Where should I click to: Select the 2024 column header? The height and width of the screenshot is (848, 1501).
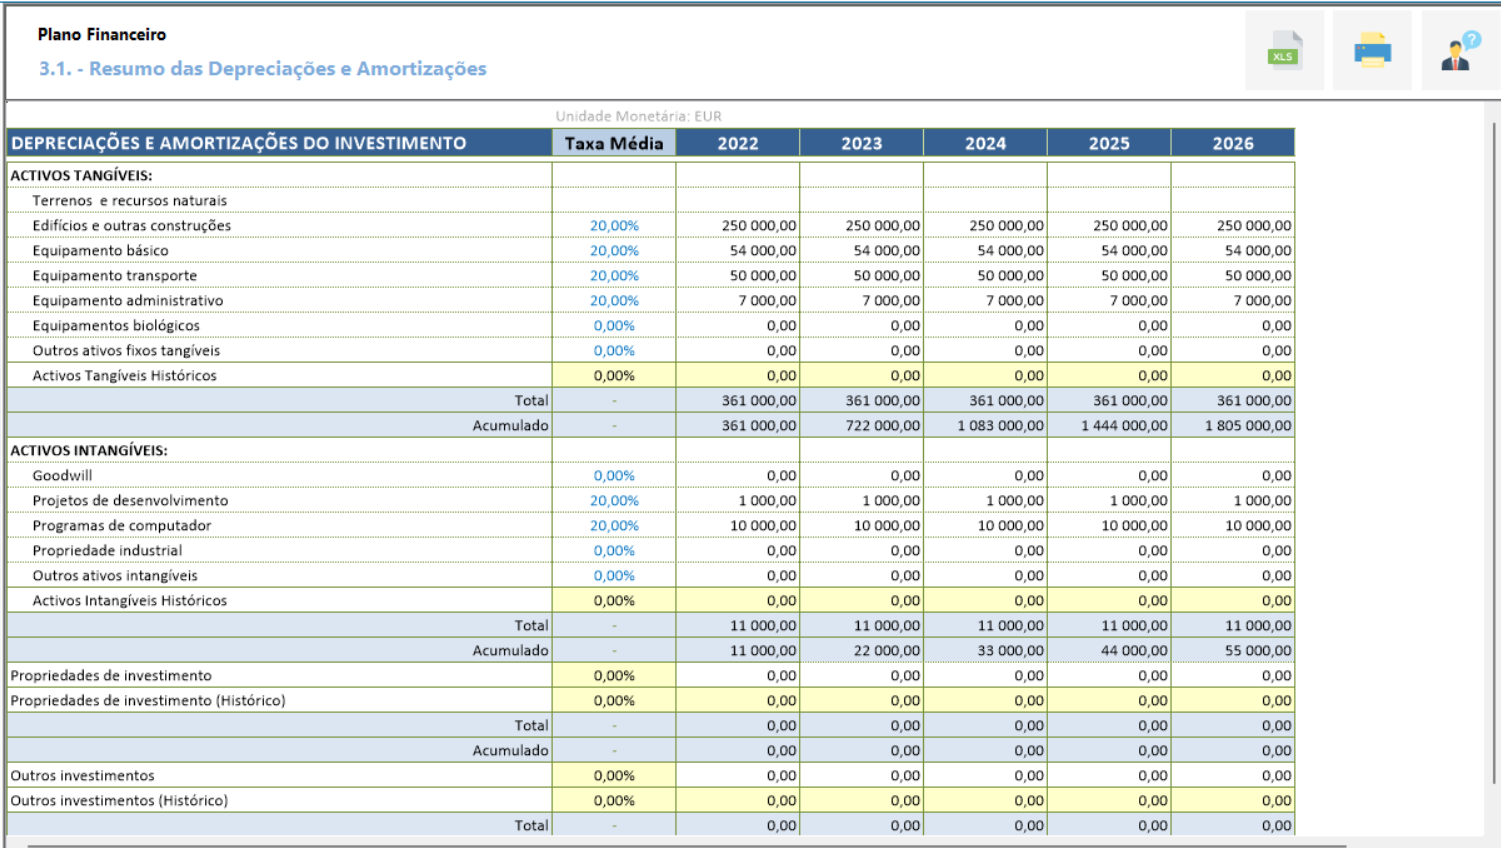coord(986,143)
